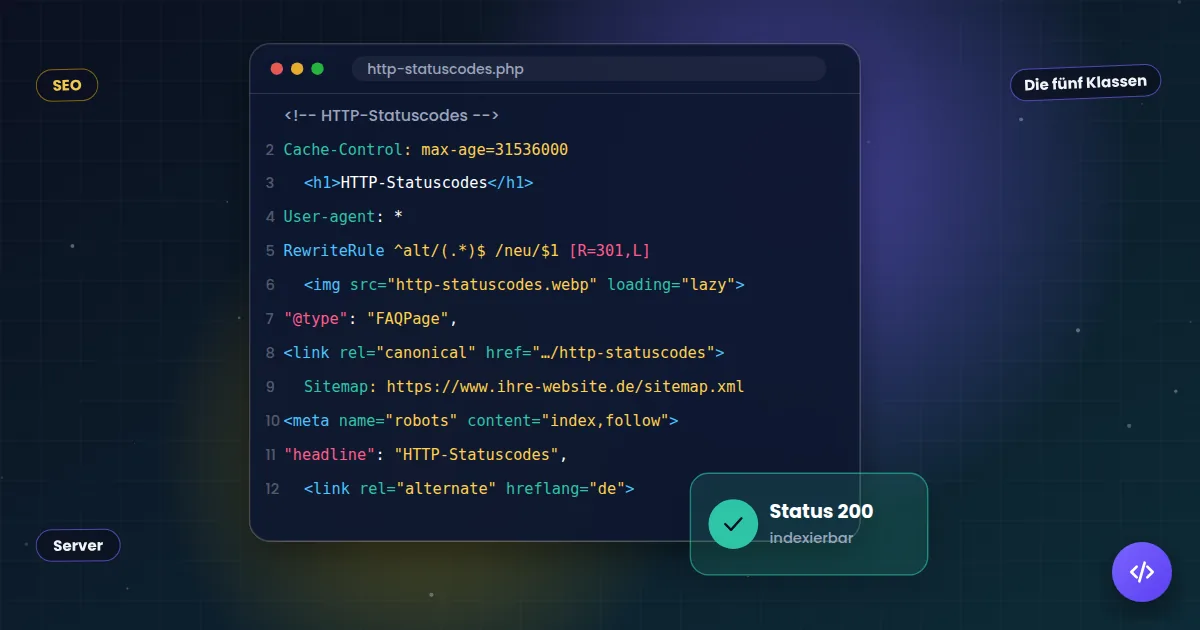Click the User-agent line

(x=343, y=217)
